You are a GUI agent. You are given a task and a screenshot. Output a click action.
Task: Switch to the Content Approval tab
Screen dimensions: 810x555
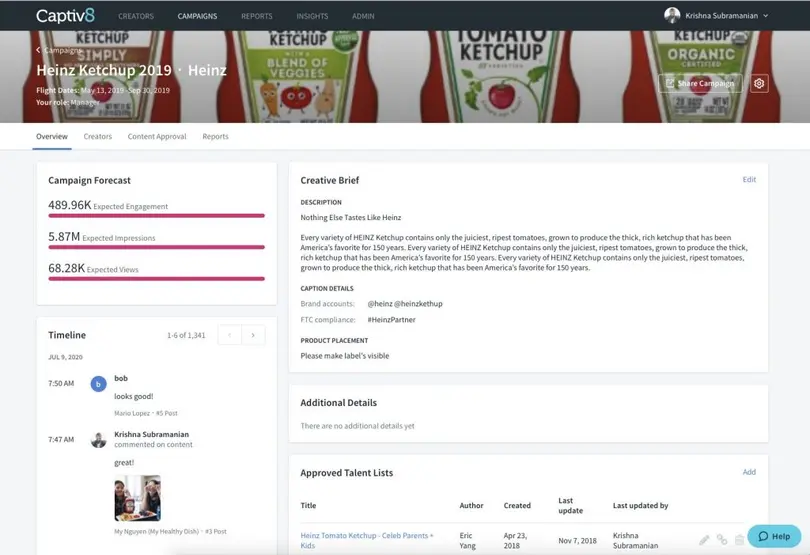[157, 136]
